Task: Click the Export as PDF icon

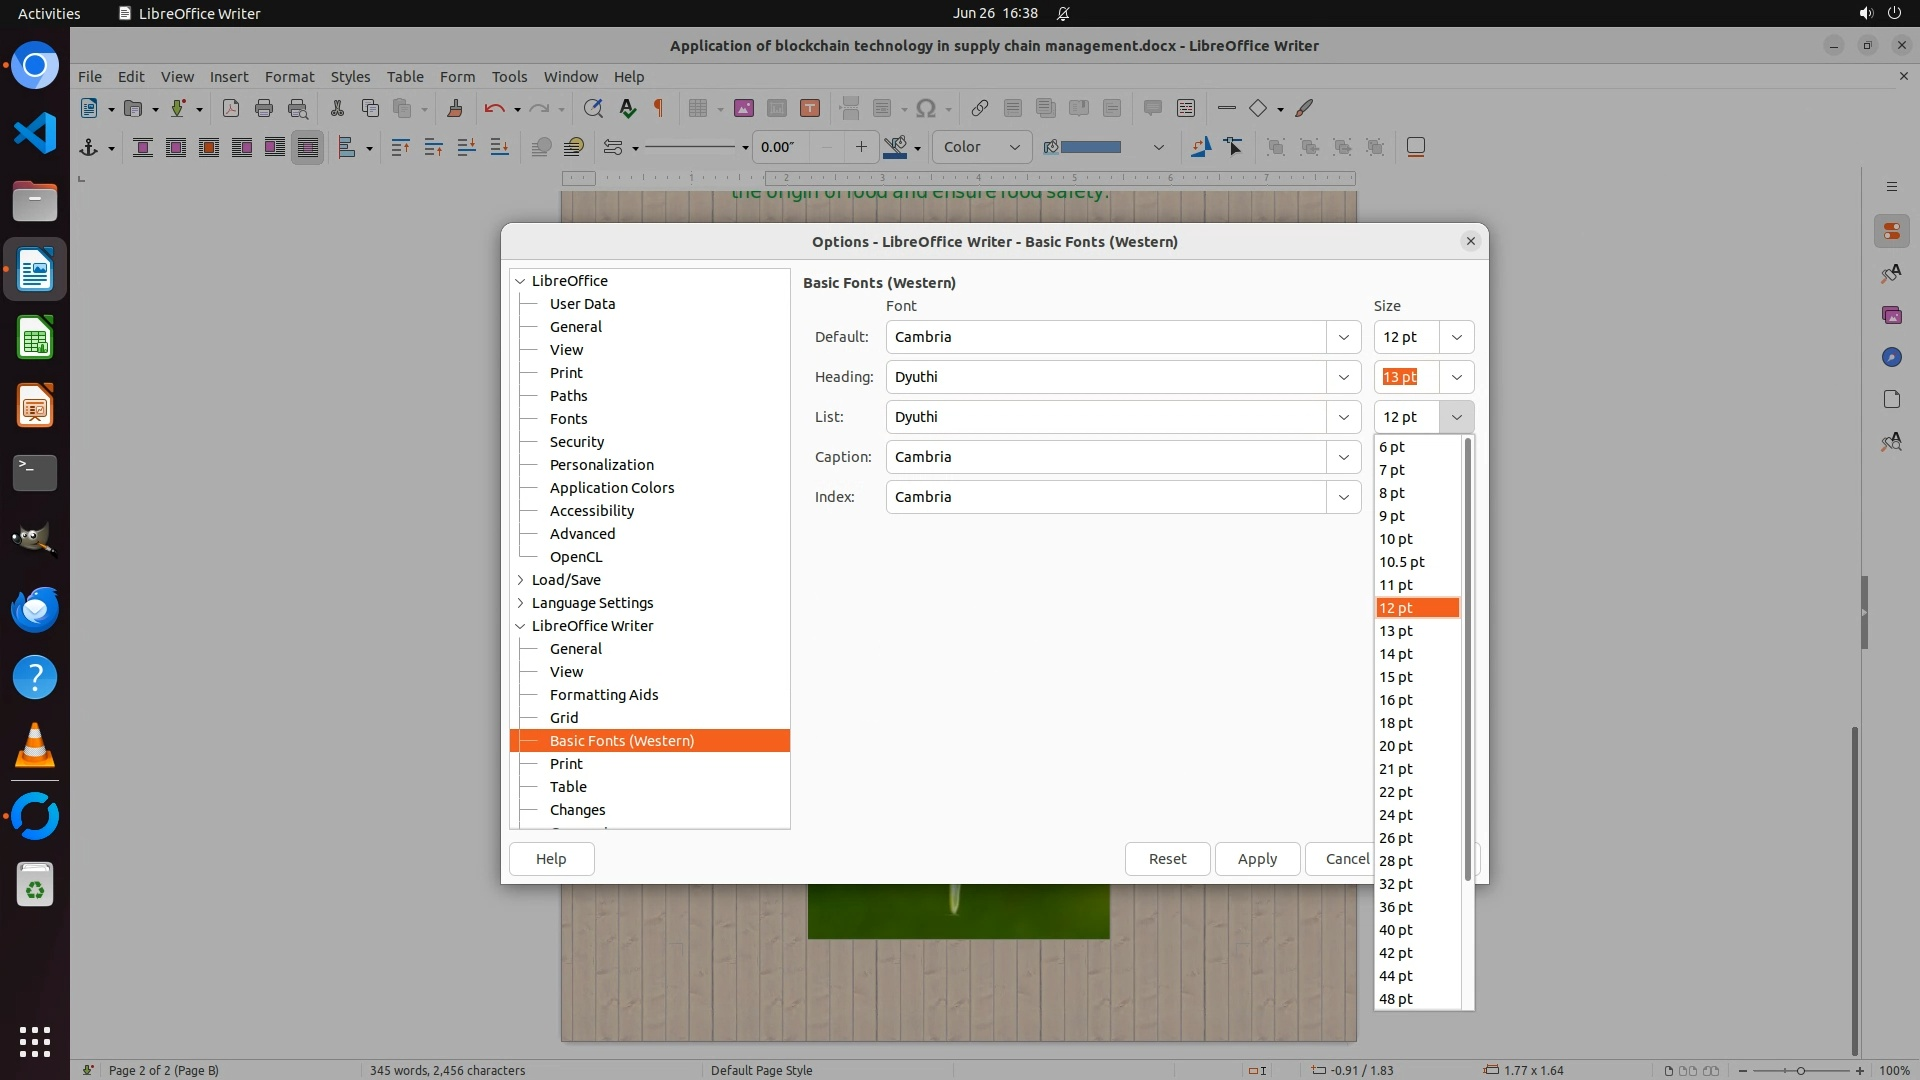Action: 231,108
